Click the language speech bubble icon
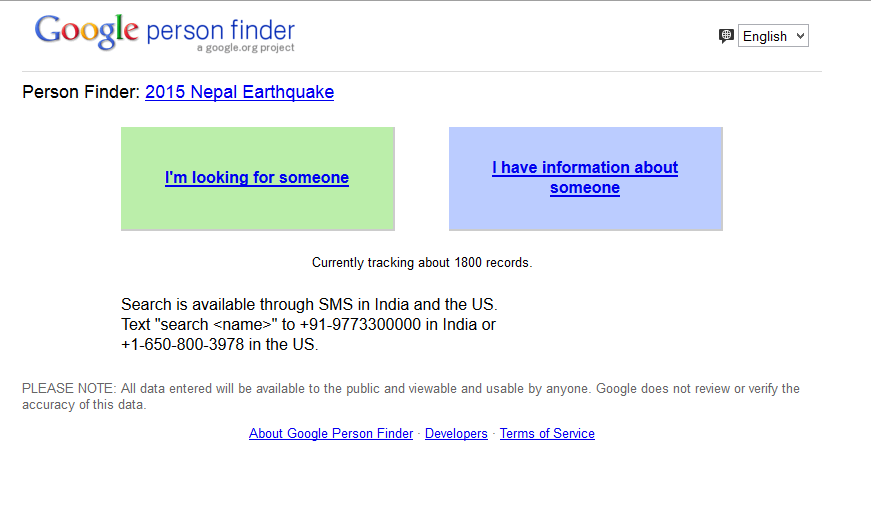The width and height of the screenshot is (871, 532). (x=726, y=36)
